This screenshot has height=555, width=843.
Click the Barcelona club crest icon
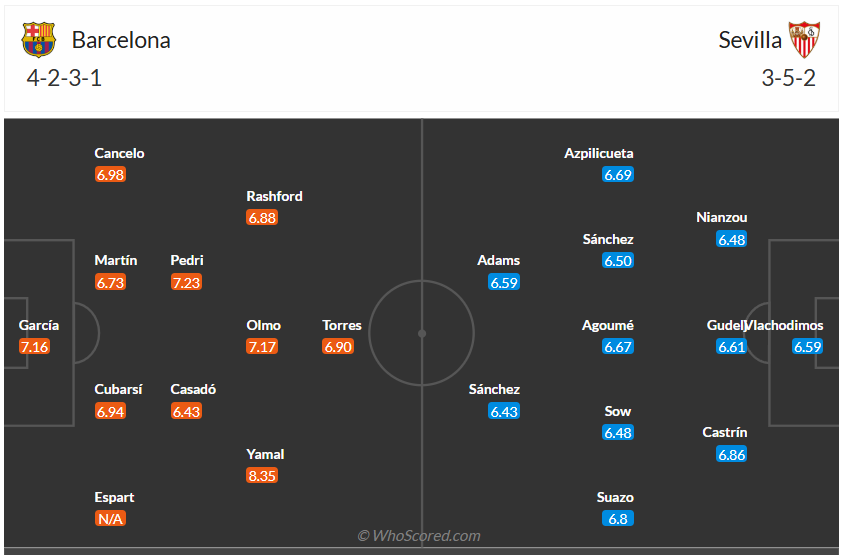click(x=39, y=40)
